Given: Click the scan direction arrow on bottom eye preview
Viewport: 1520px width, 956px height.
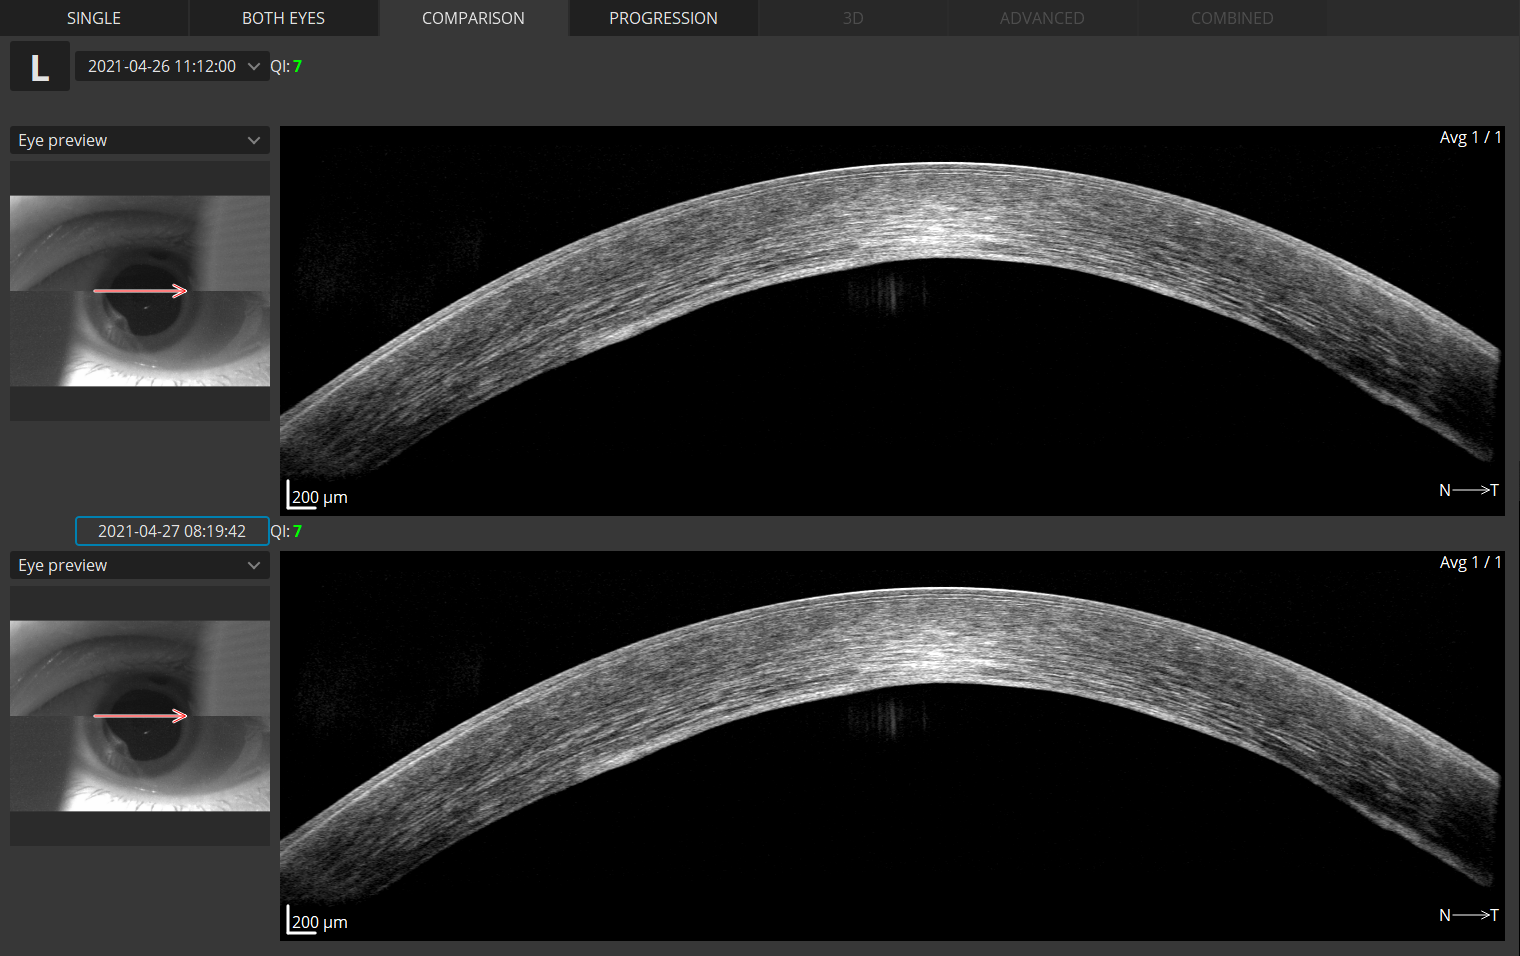Looking at the screenshot, I should pos(140,715).
